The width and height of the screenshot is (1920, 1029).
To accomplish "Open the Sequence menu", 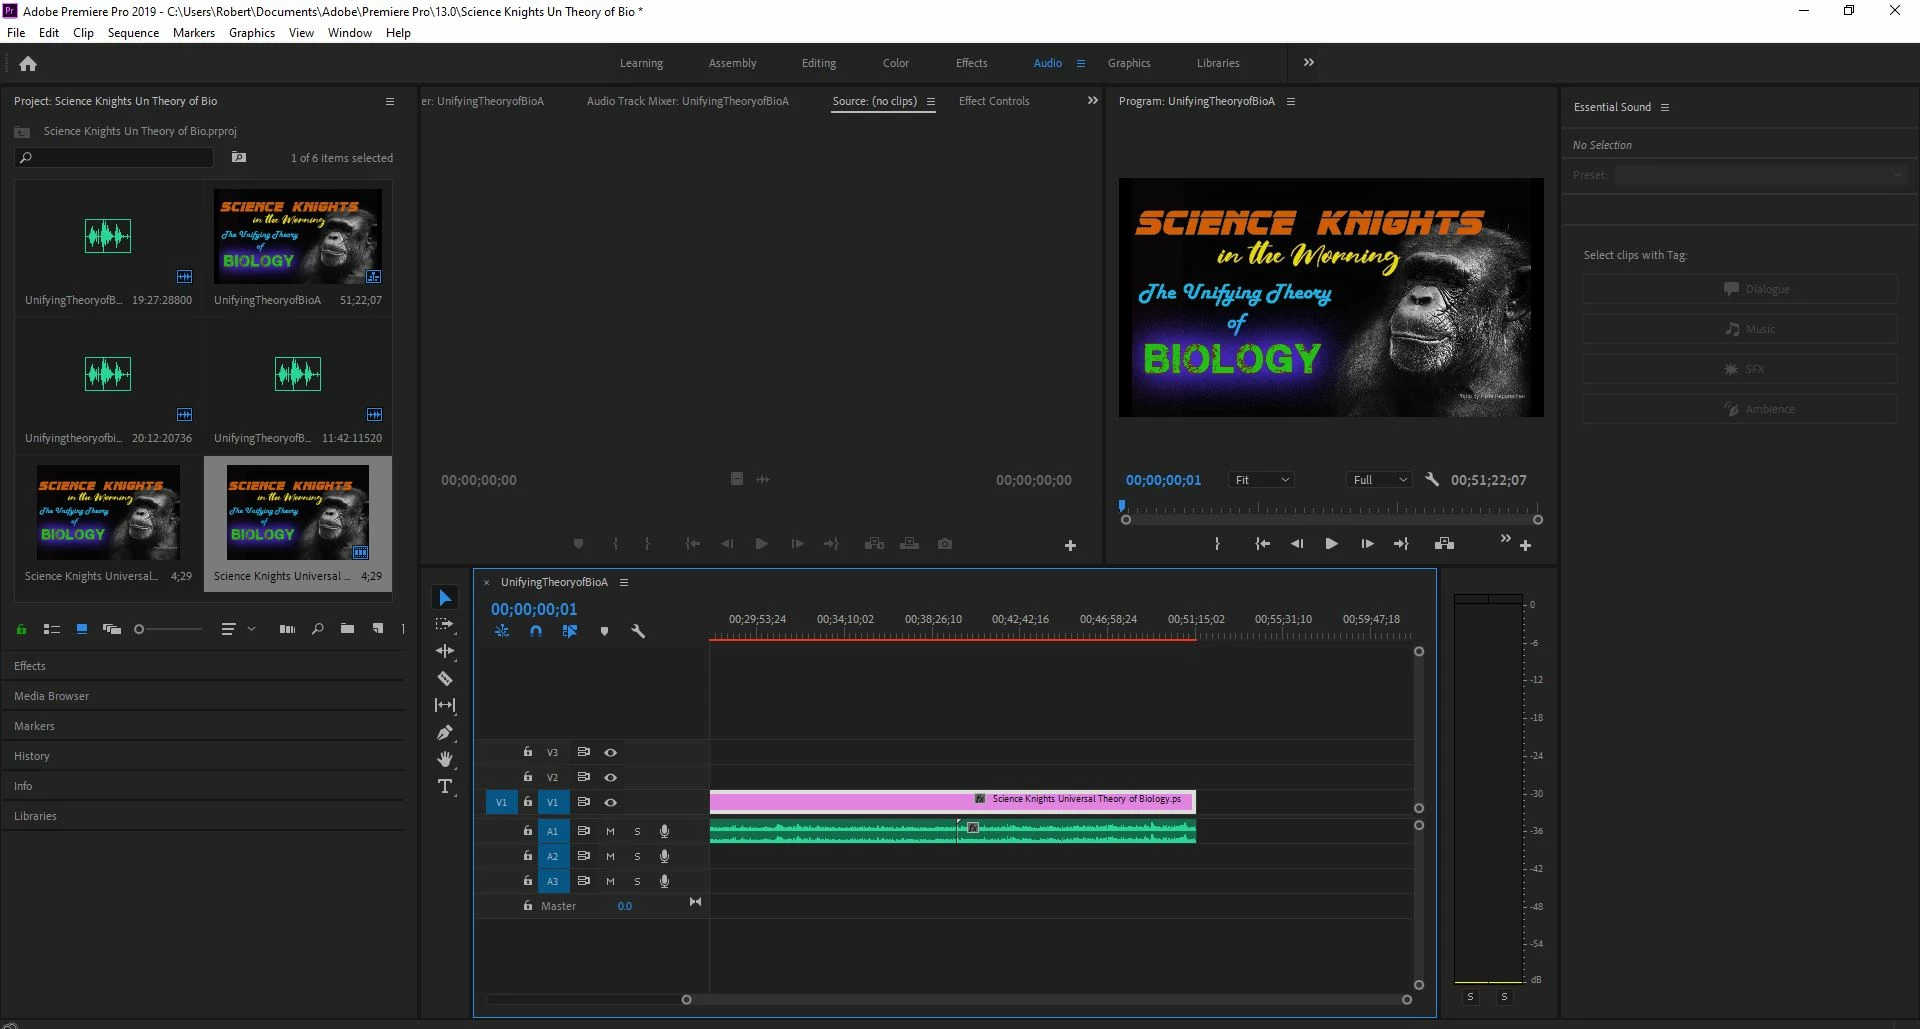I will click(x=133, y=32).
